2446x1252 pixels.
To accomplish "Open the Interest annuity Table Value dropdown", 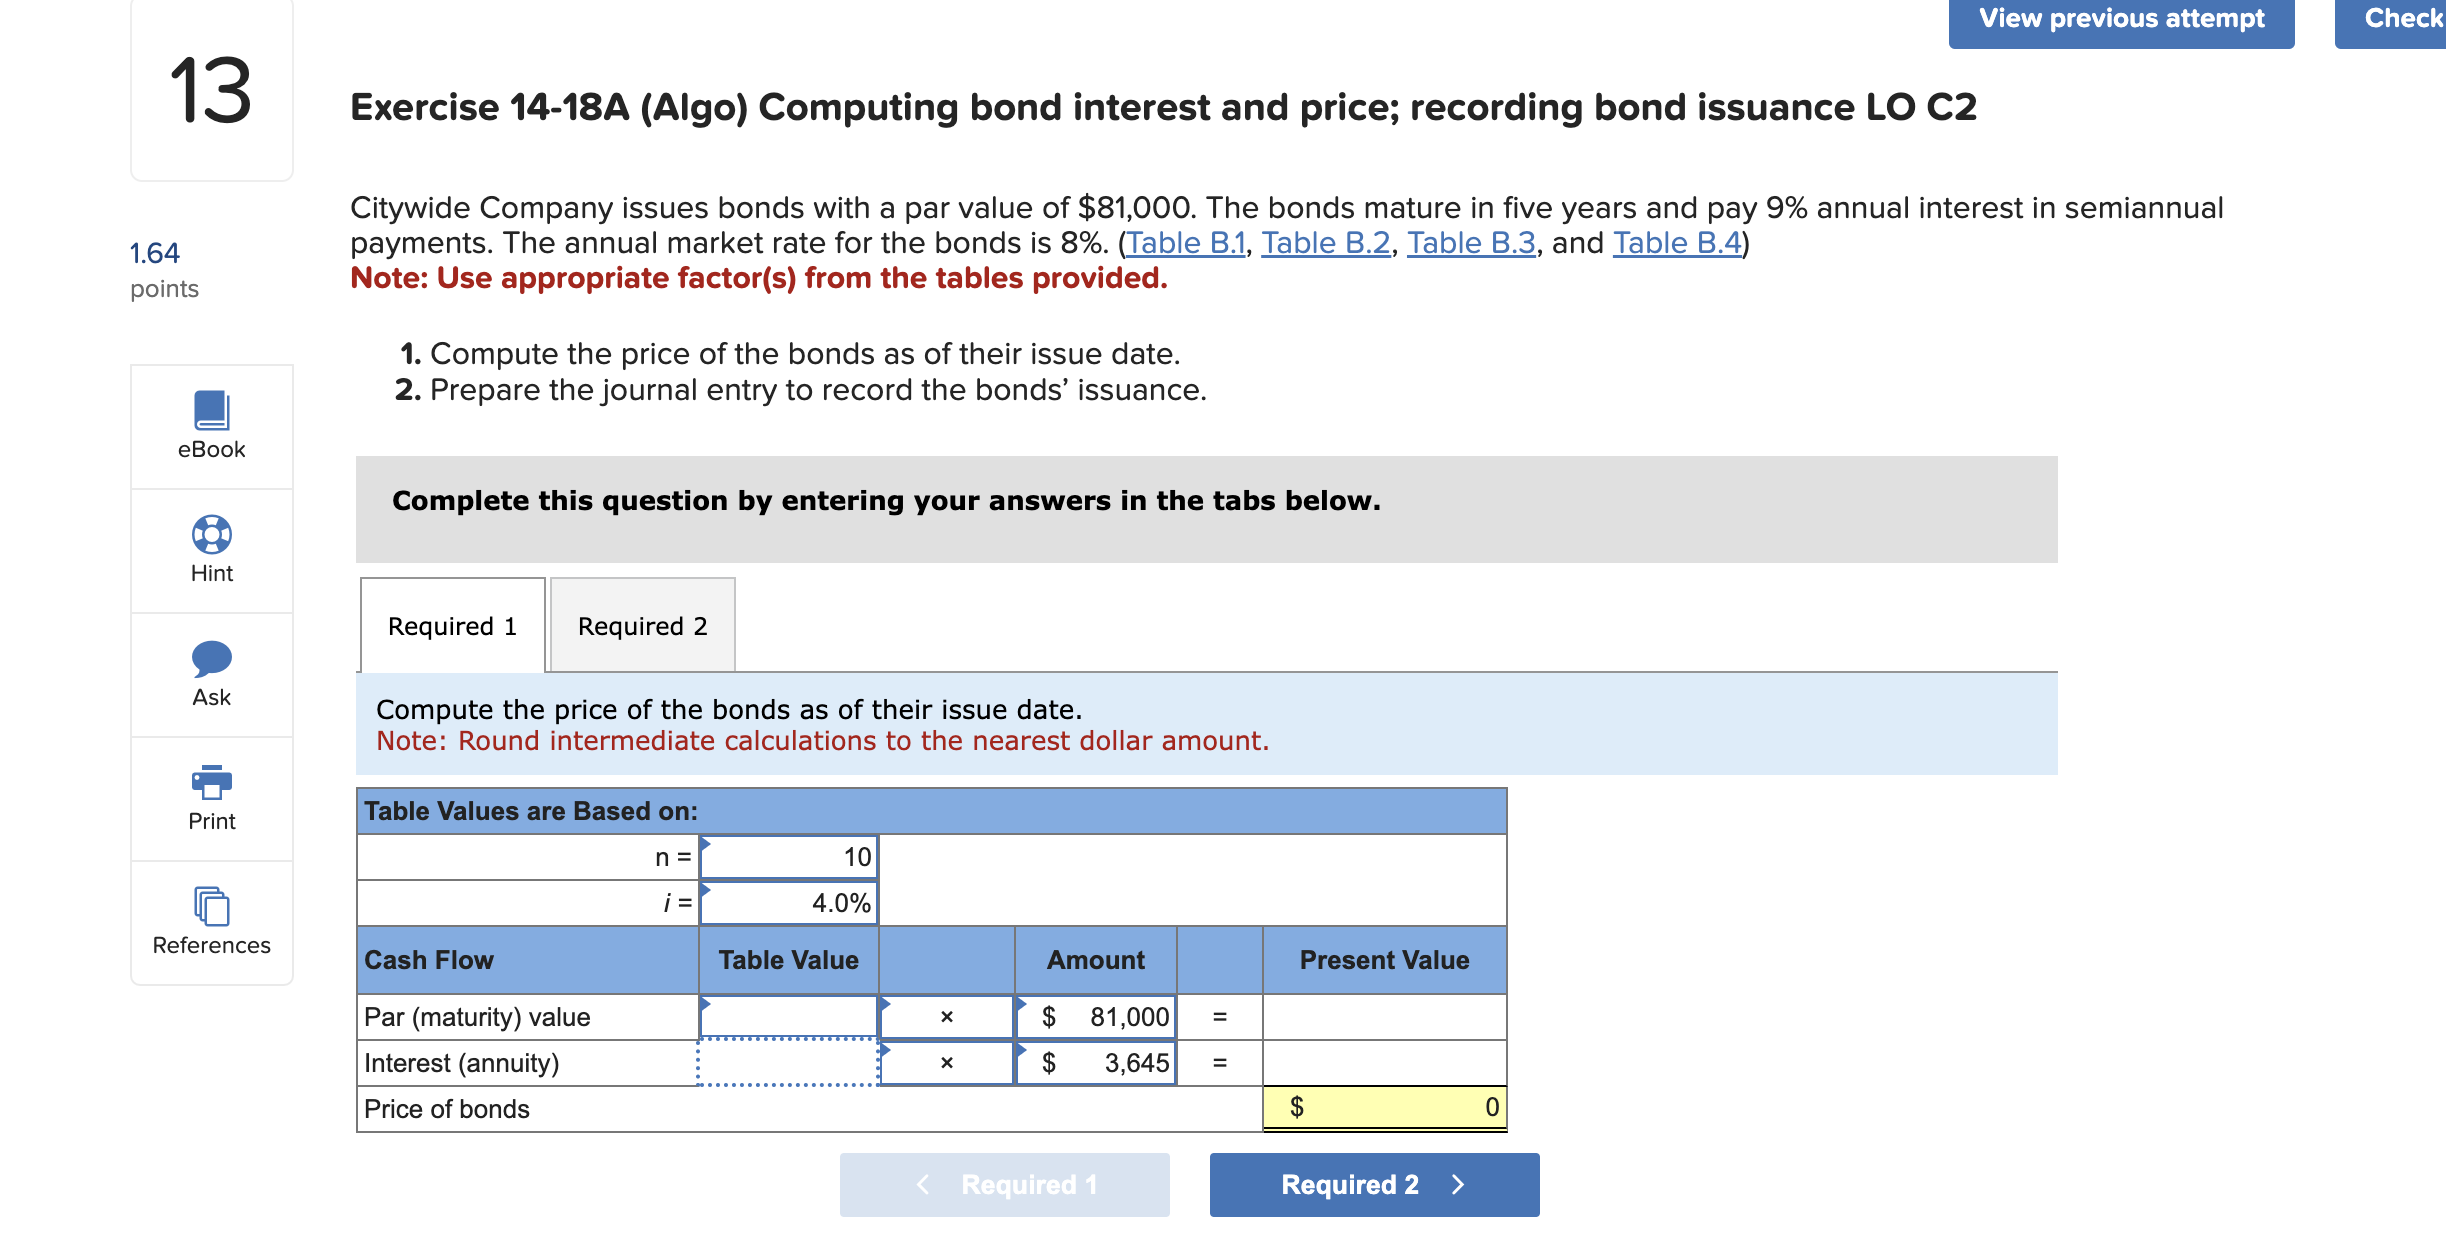I will click(787, 1062).
